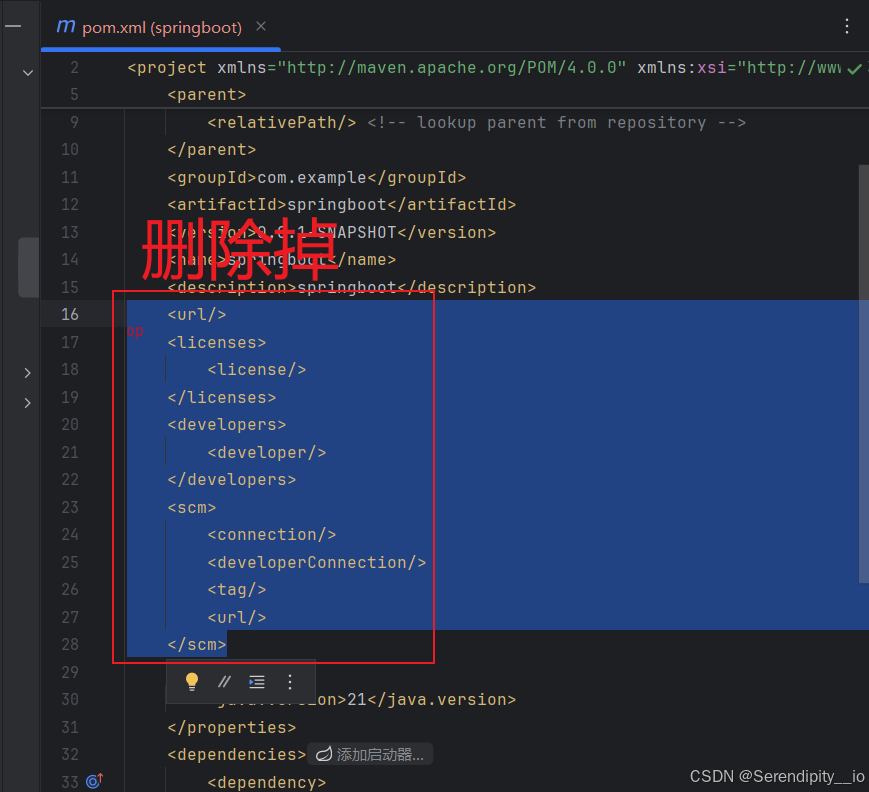Click the <tag/> element on line 26
Viewport: 869px width, 792px height.
(x=237, y=590)
